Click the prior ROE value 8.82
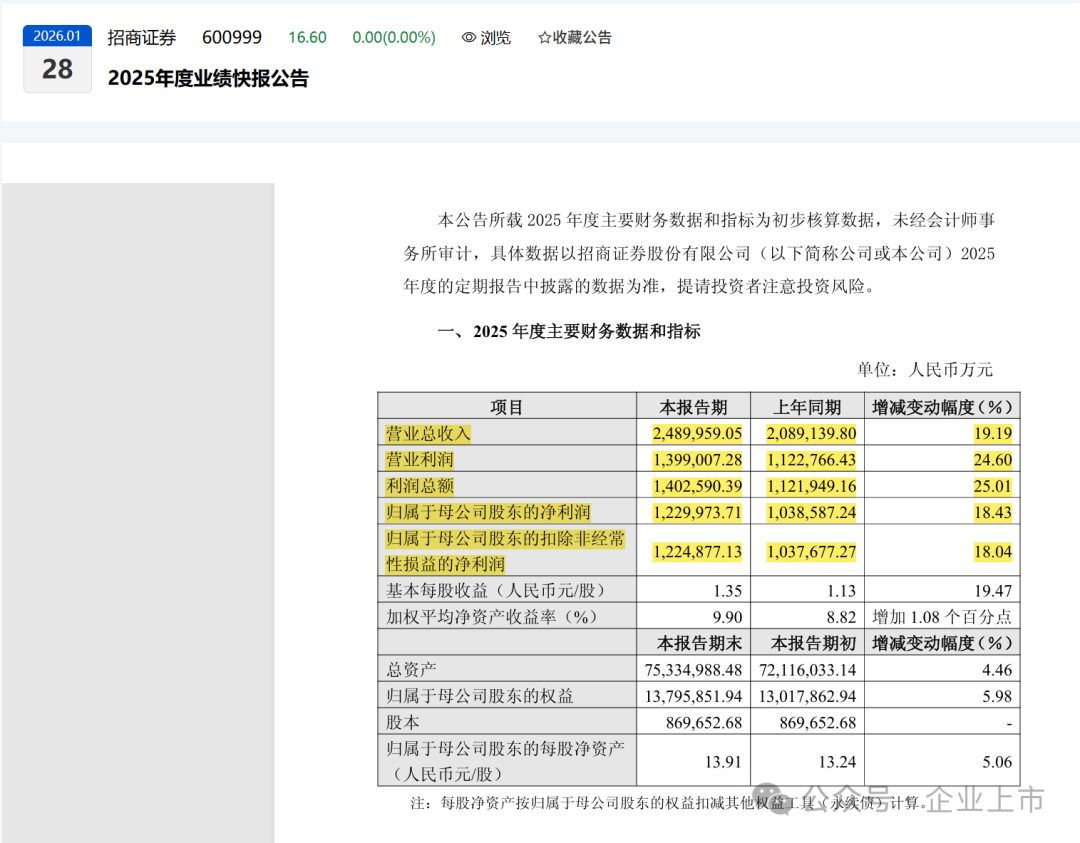1080x843 pixels. 841,616
